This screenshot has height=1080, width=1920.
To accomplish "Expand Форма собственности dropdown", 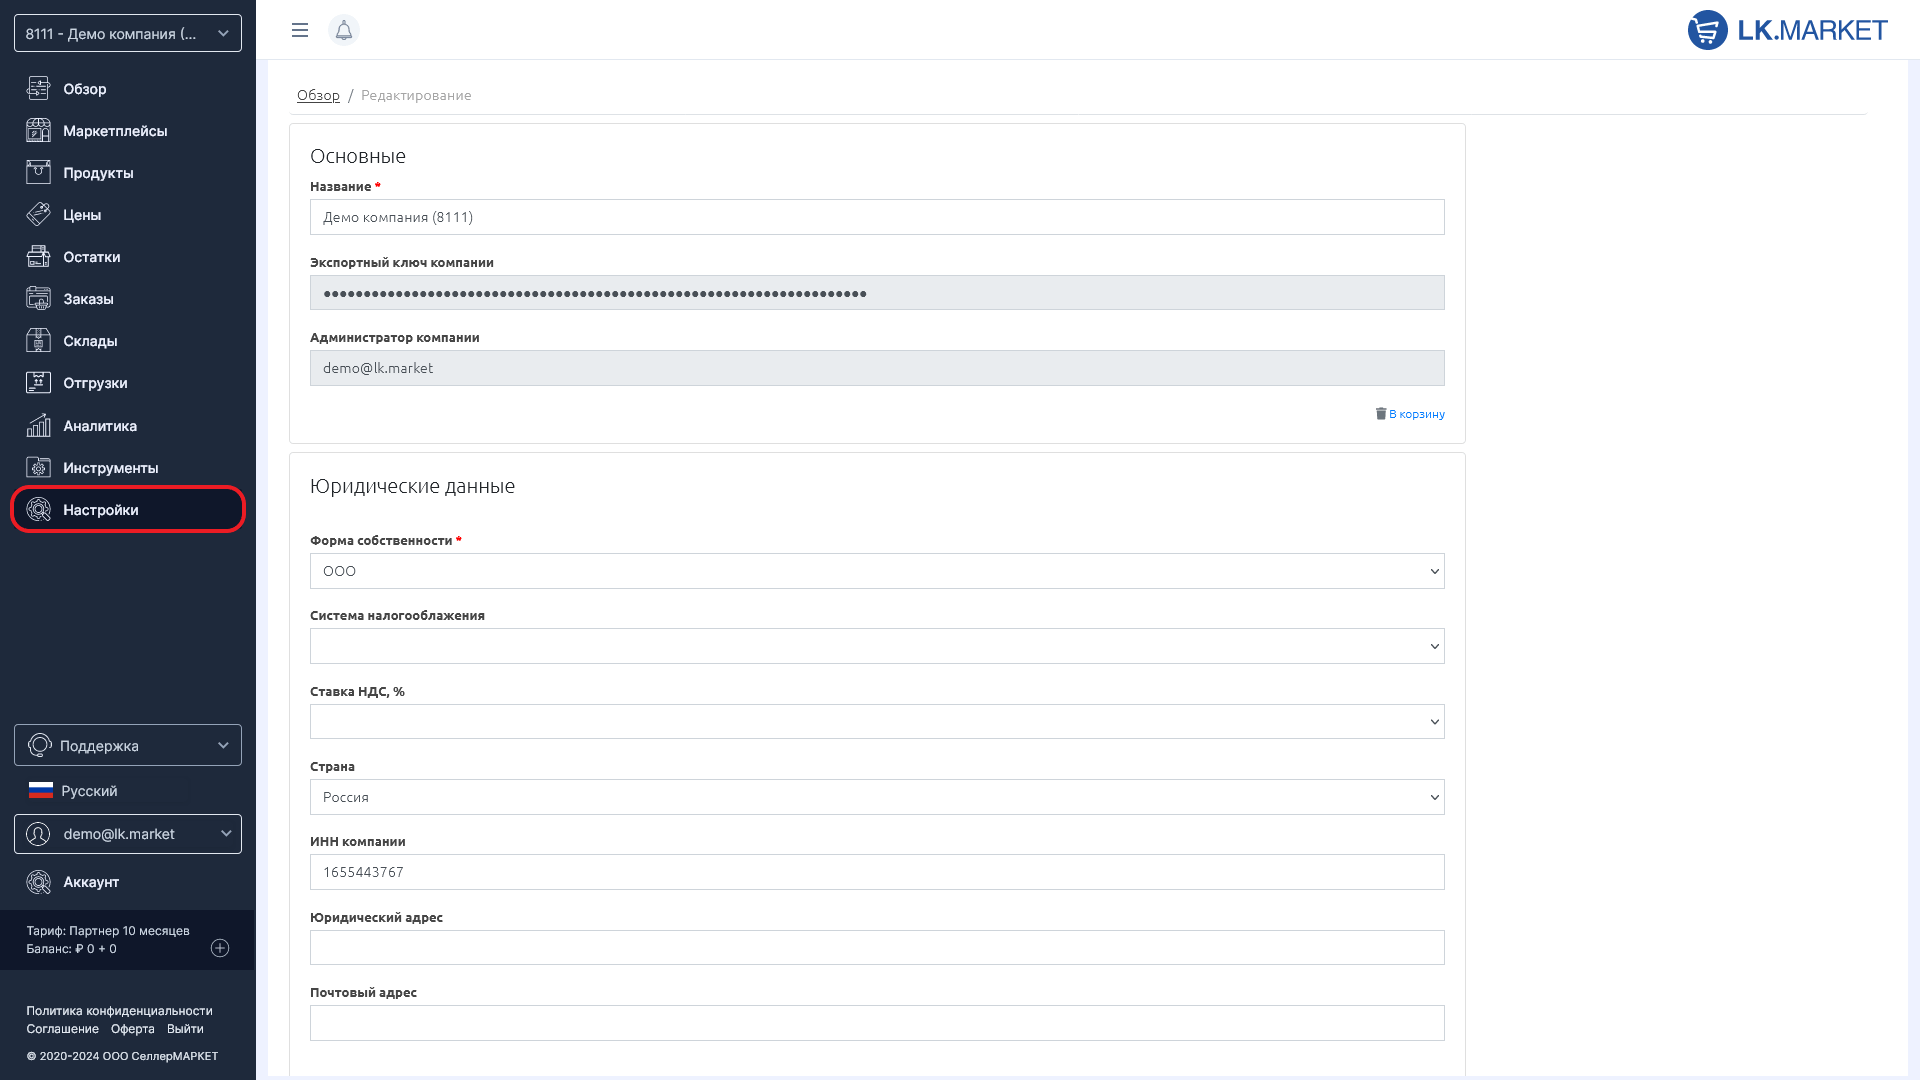I will pos(876,571).
